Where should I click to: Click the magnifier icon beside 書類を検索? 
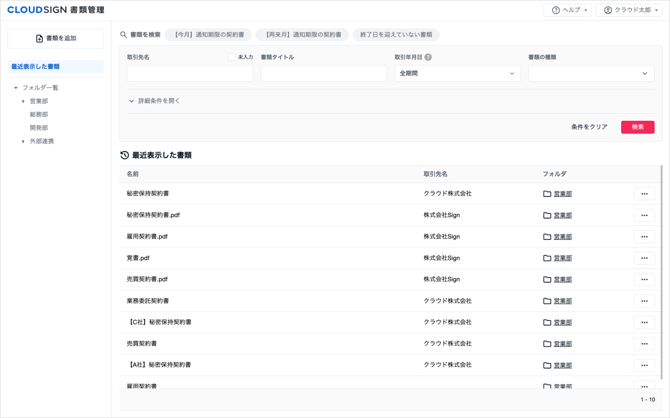123,35
